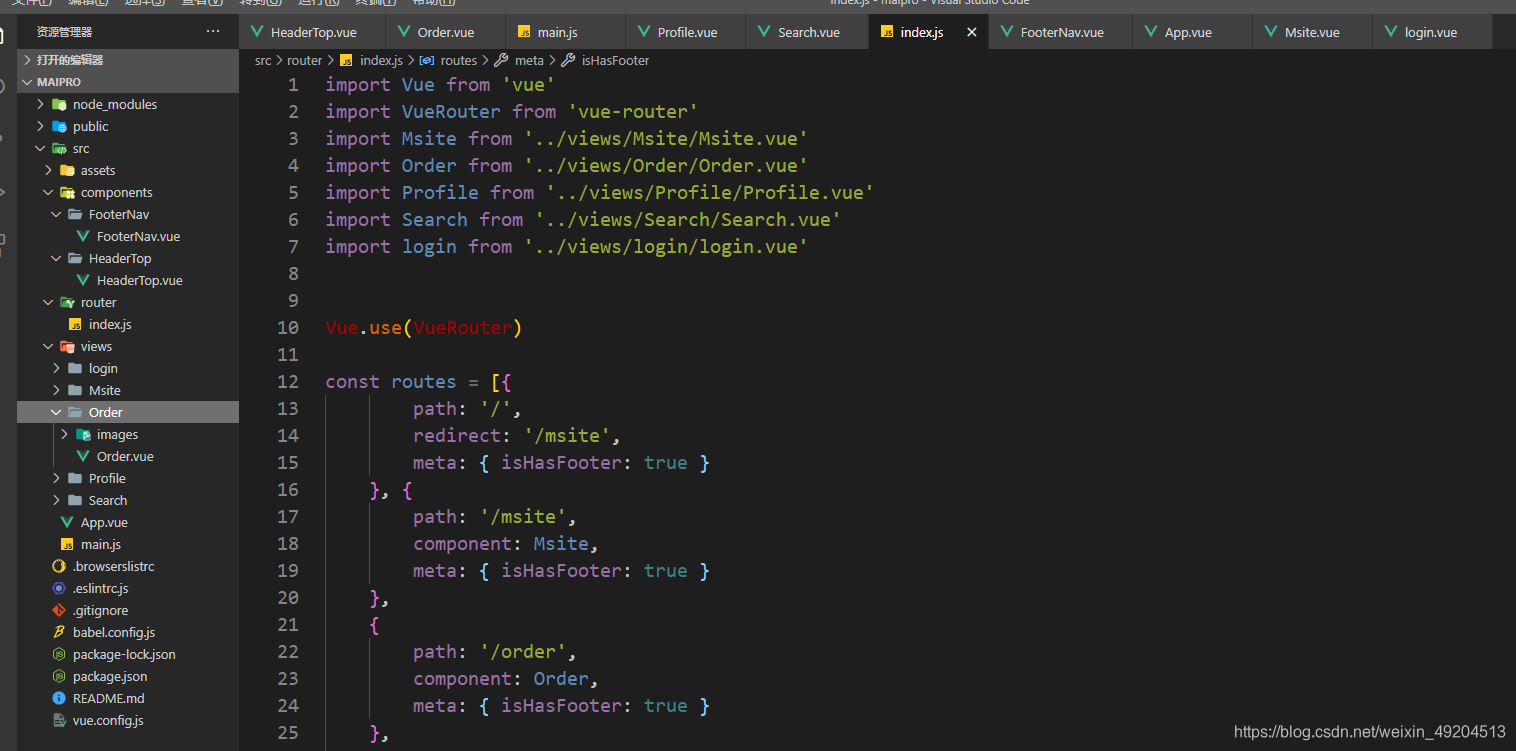The height and width of the screenshot is (751, 1516).
Task: Click the Vue icon of Order.vue in tree
Action: coord(84,456)
